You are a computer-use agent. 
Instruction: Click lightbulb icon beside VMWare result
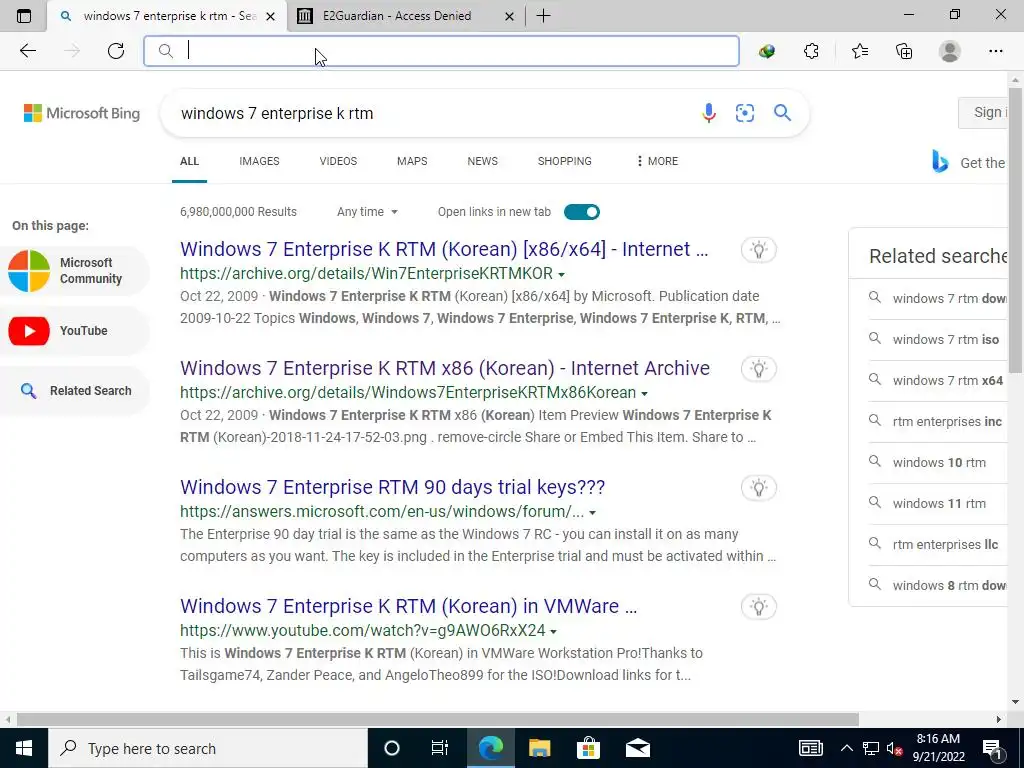tap(758, 607)
